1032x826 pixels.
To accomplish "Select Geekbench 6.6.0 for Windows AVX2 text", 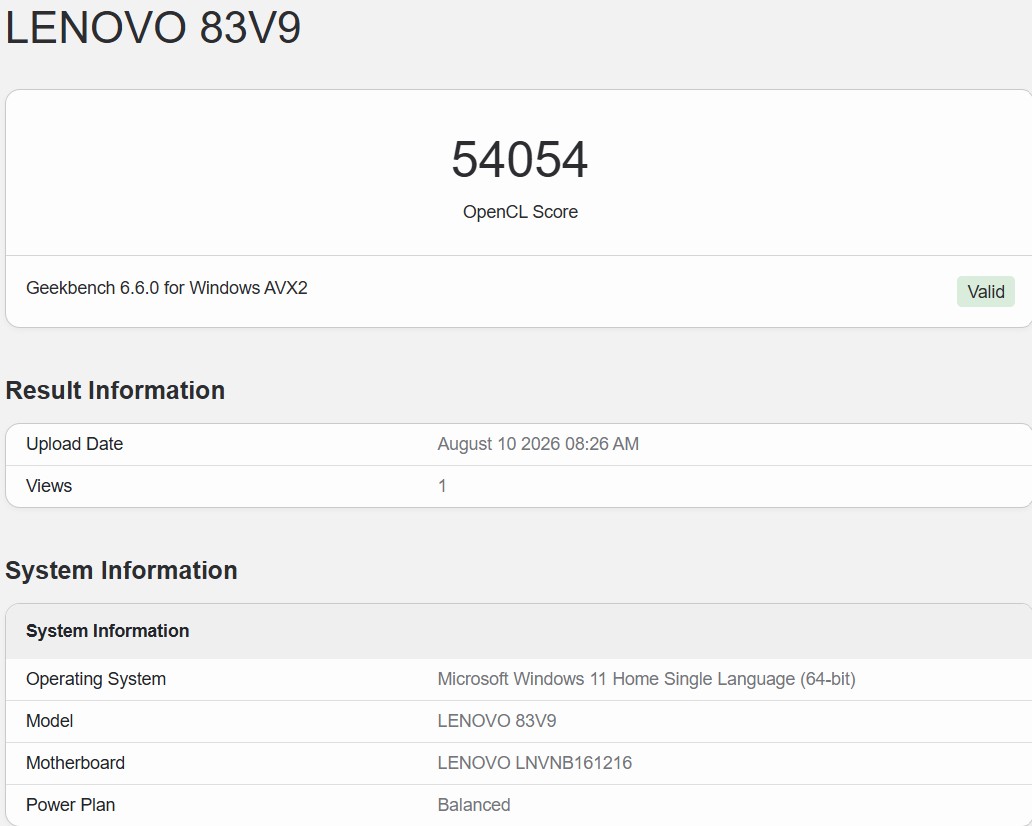I will click(x=167, y=288).
